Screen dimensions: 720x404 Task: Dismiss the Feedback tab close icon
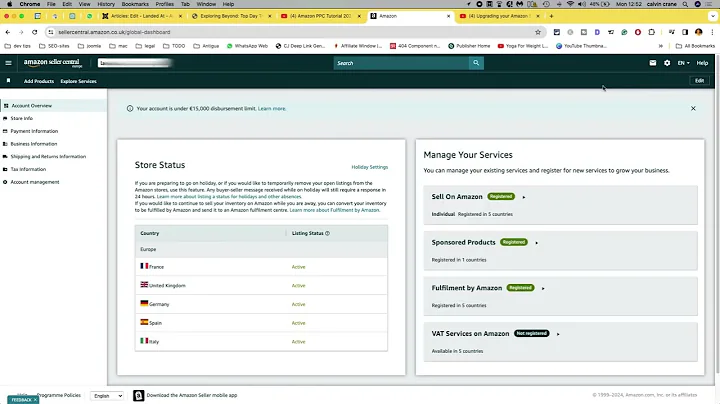[35, 400]
